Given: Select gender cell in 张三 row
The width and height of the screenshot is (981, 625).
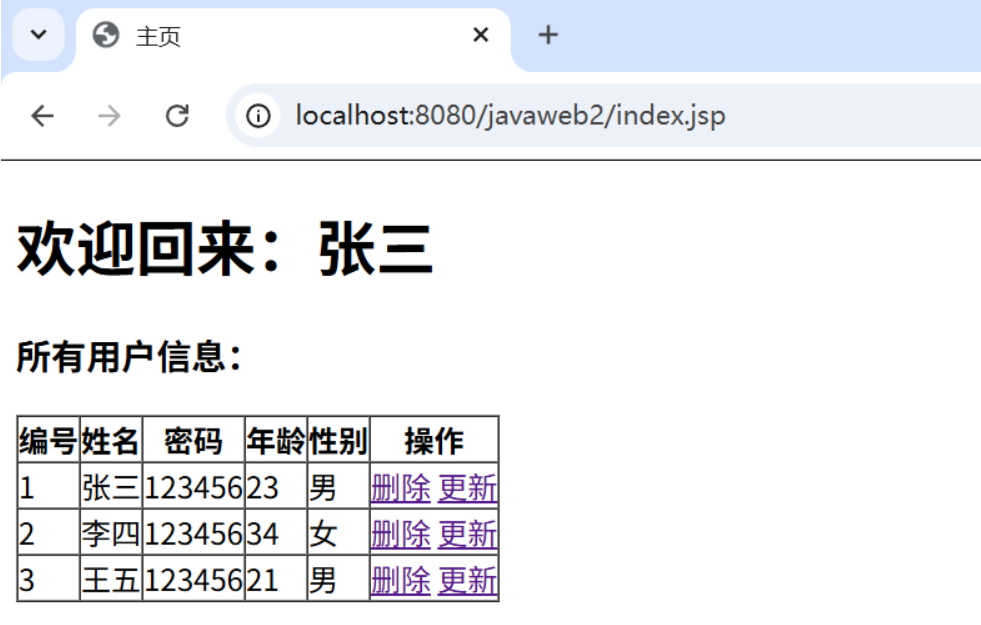Looking at the screenshot, I should click(338, 488).
